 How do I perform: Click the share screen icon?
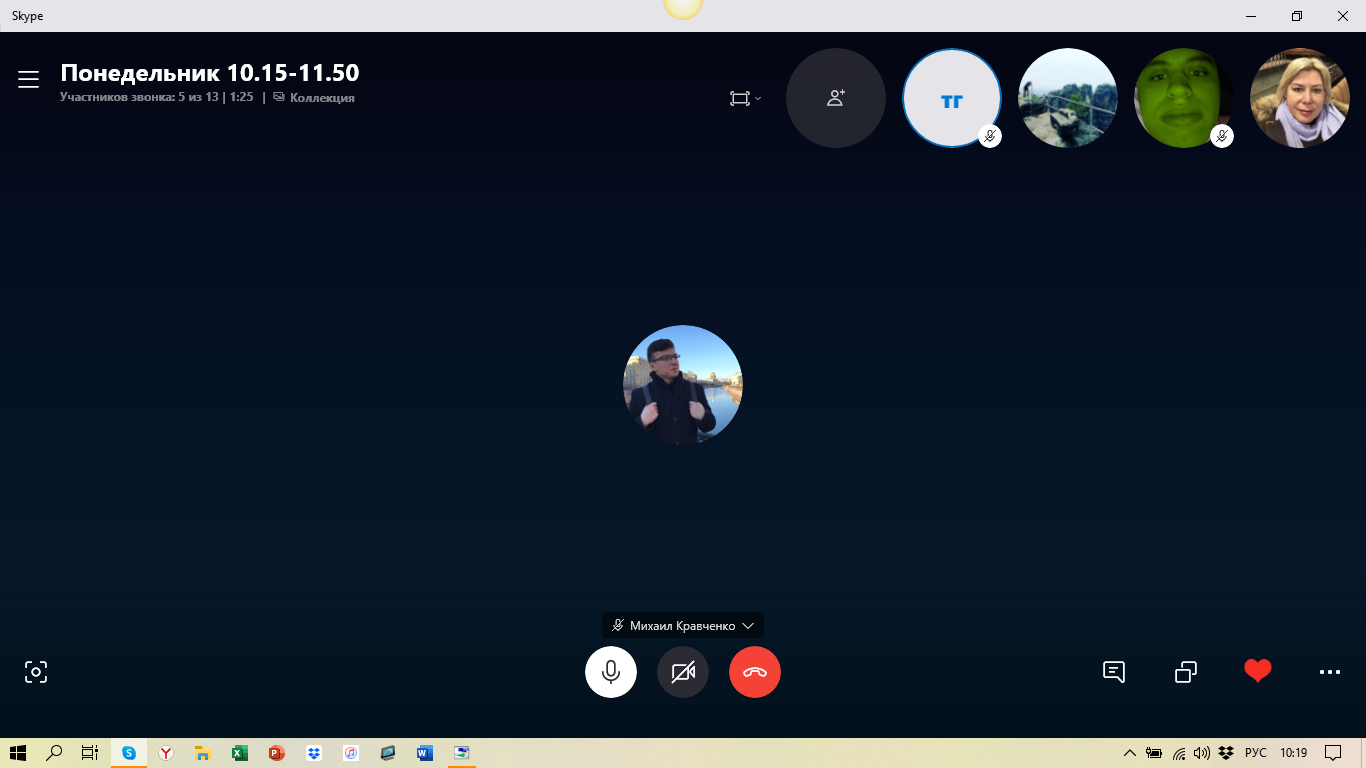coord(1186,672)
